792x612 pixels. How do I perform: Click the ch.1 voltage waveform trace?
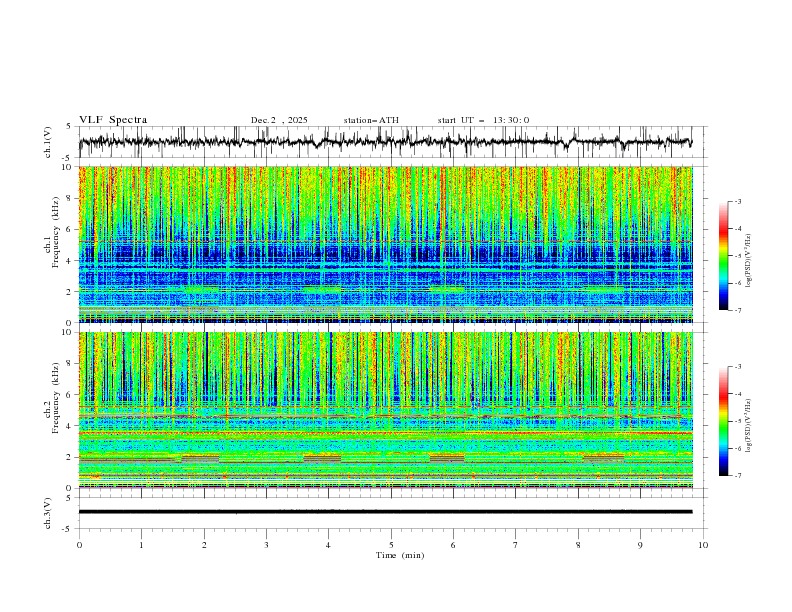(385, 142)
